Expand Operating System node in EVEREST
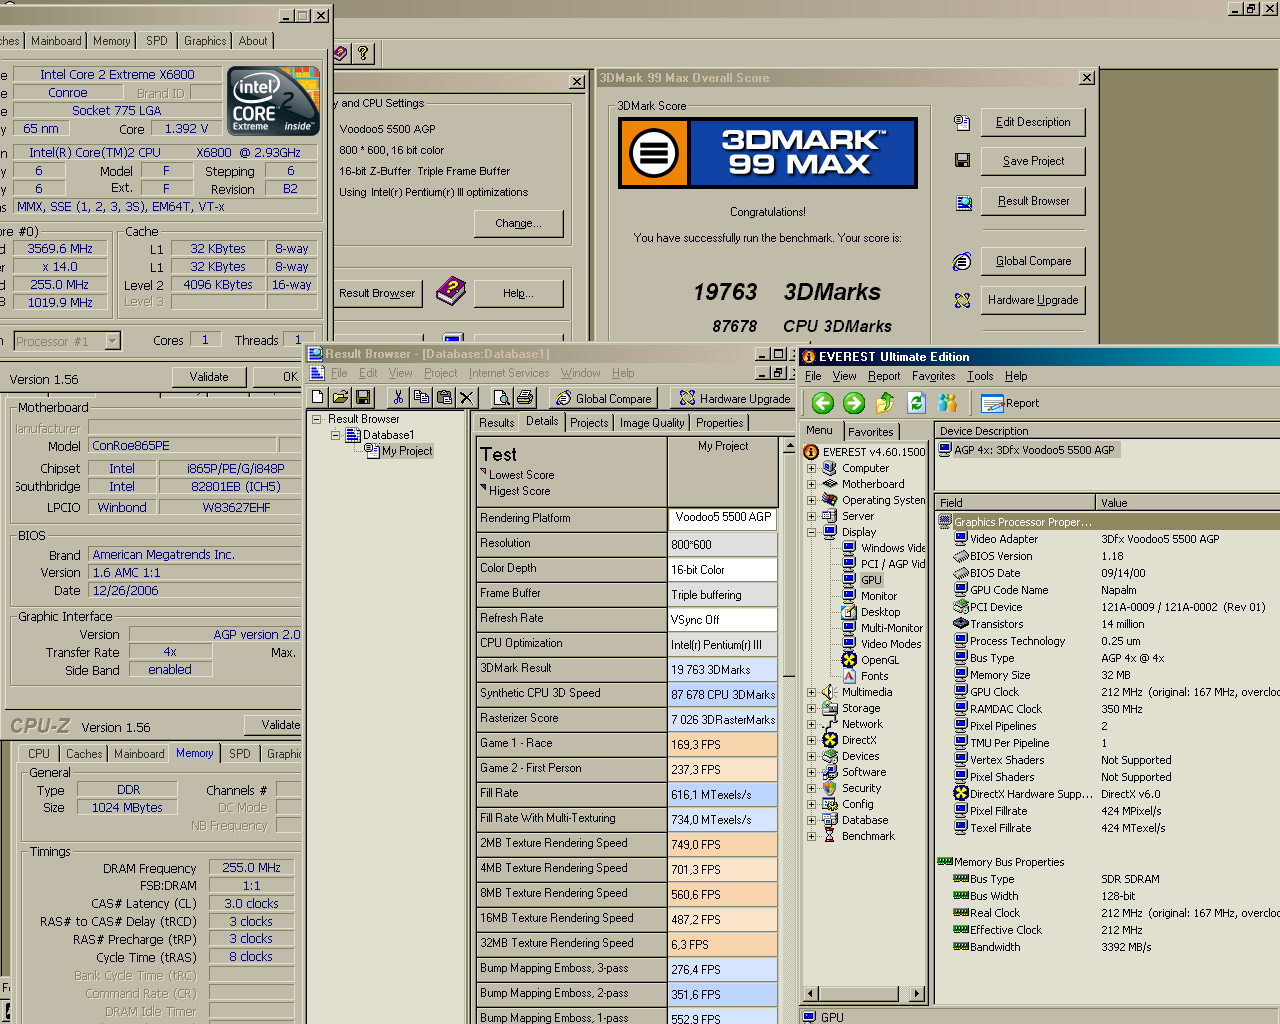Screen dimensions: 1280x1024 point(811,500)
